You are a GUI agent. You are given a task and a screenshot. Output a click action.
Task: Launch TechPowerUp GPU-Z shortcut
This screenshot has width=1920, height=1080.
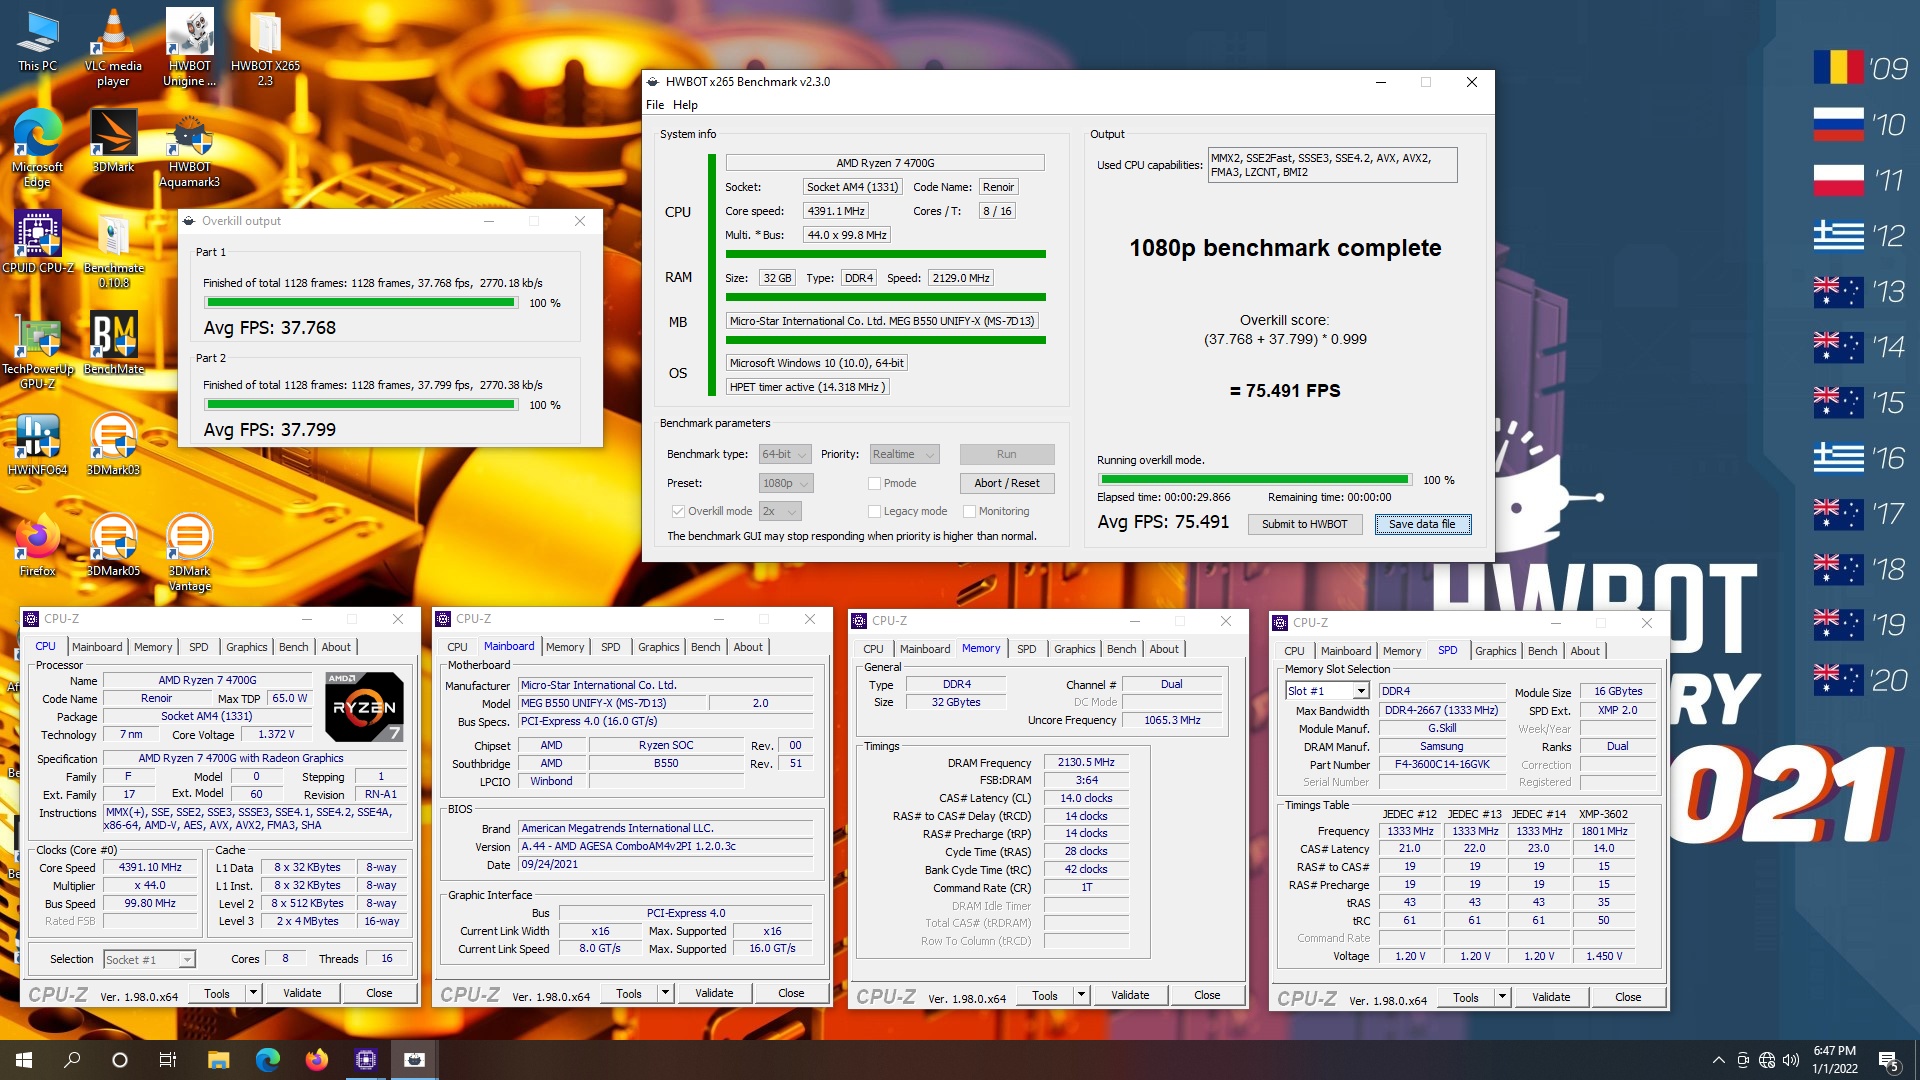pyautogui.click(x=37, y=351)
